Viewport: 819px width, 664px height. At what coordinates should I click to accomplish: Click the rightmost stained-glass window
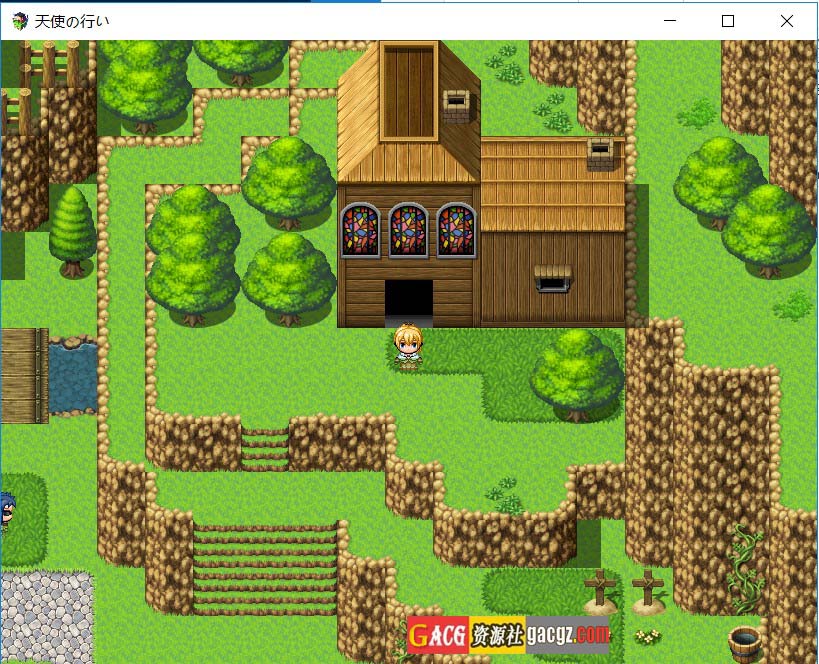456,230
